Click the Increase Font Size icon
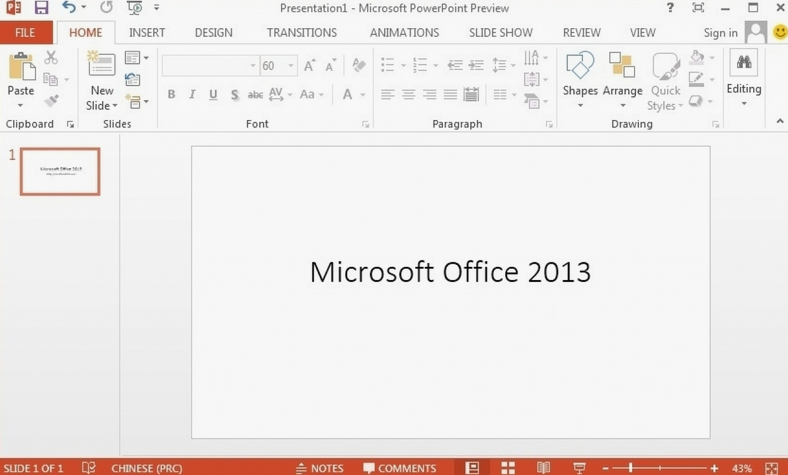 (x=310, y=66)
